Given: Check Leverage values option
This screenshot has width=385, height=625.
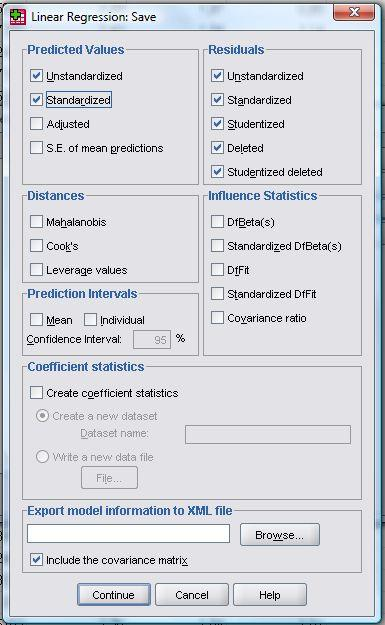Looking at the screenshot, I should (36, 270).
